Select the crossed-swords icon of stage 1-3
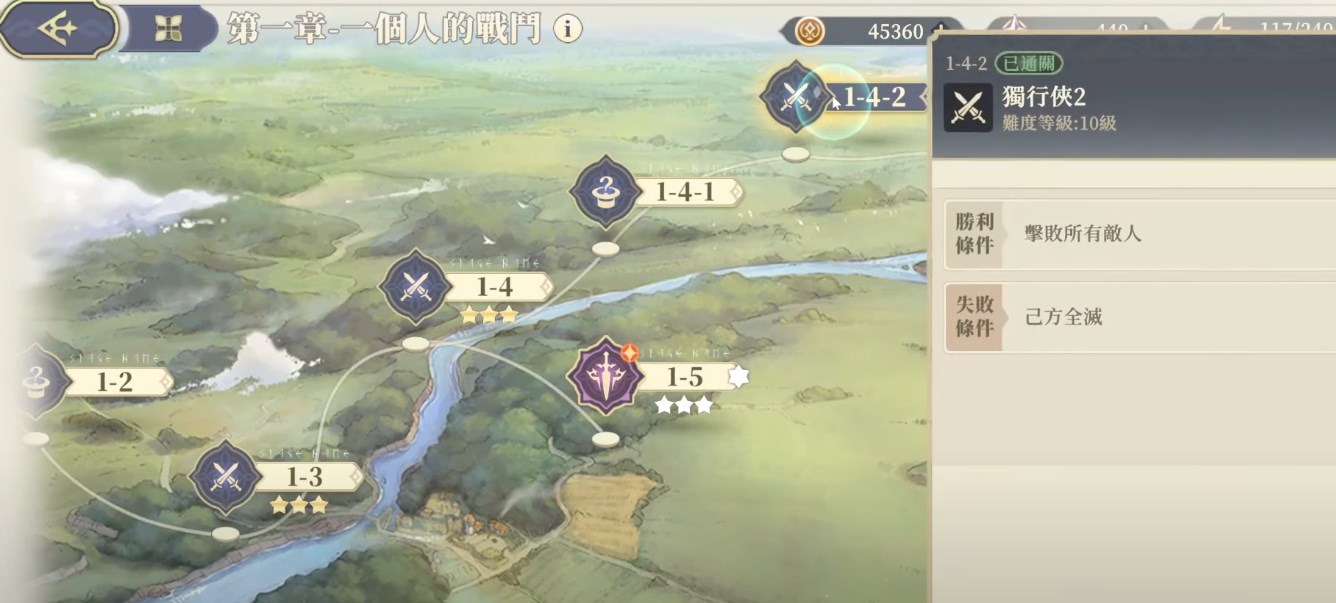Viewport: 1336px width, 603px height. coord(225,476)
